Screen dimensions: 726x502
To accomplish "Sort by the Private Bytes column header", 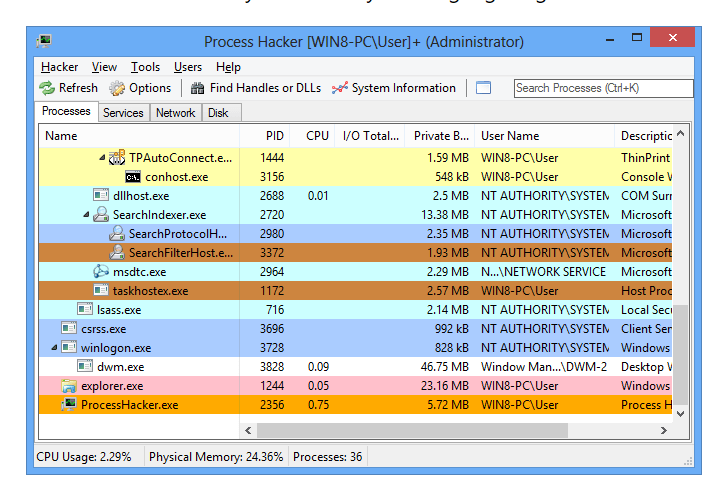I will (440, 136).
